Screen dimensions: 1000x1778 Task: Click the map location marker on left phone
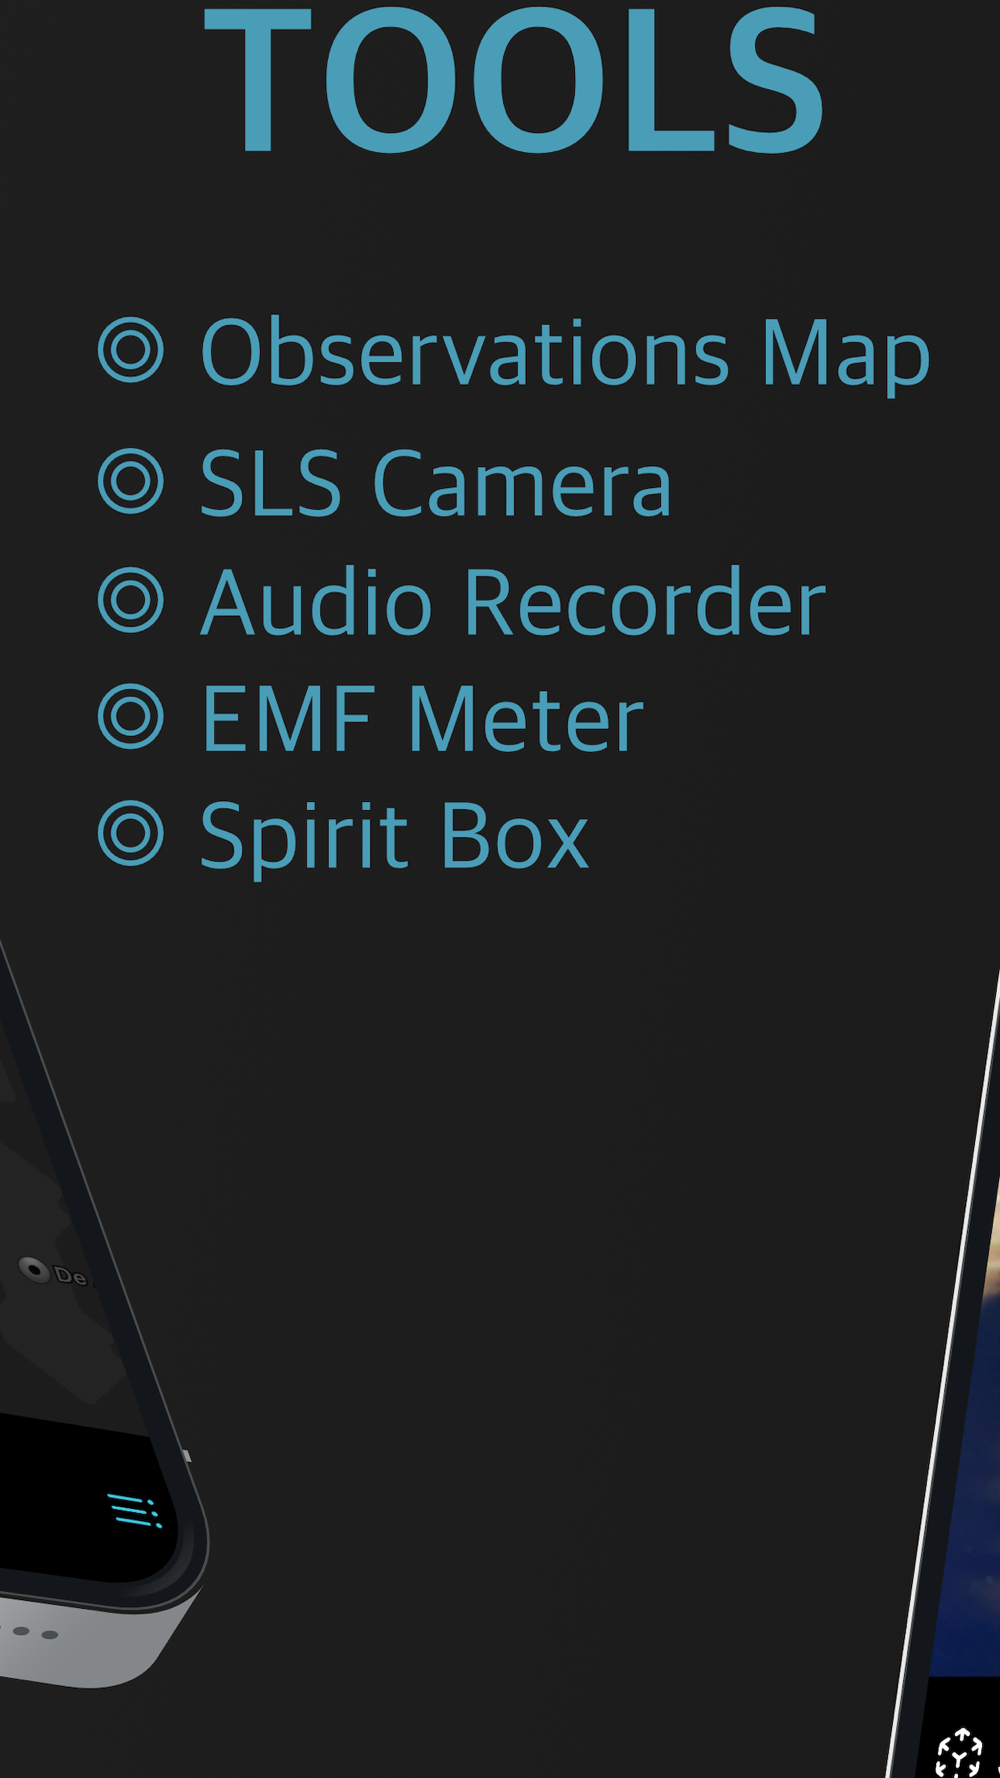(35, 1269)
